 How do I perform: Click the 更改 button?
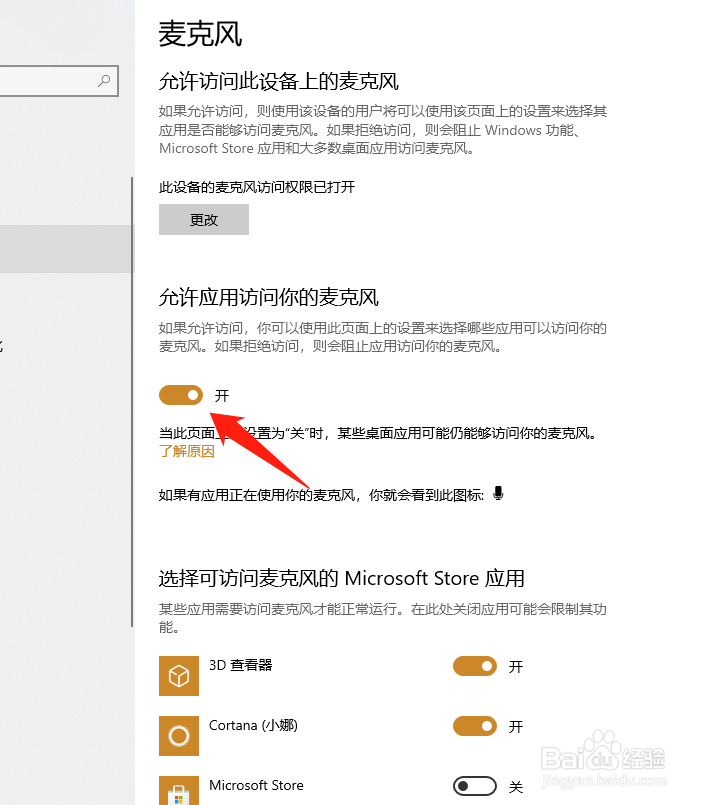tap(204, 220)
